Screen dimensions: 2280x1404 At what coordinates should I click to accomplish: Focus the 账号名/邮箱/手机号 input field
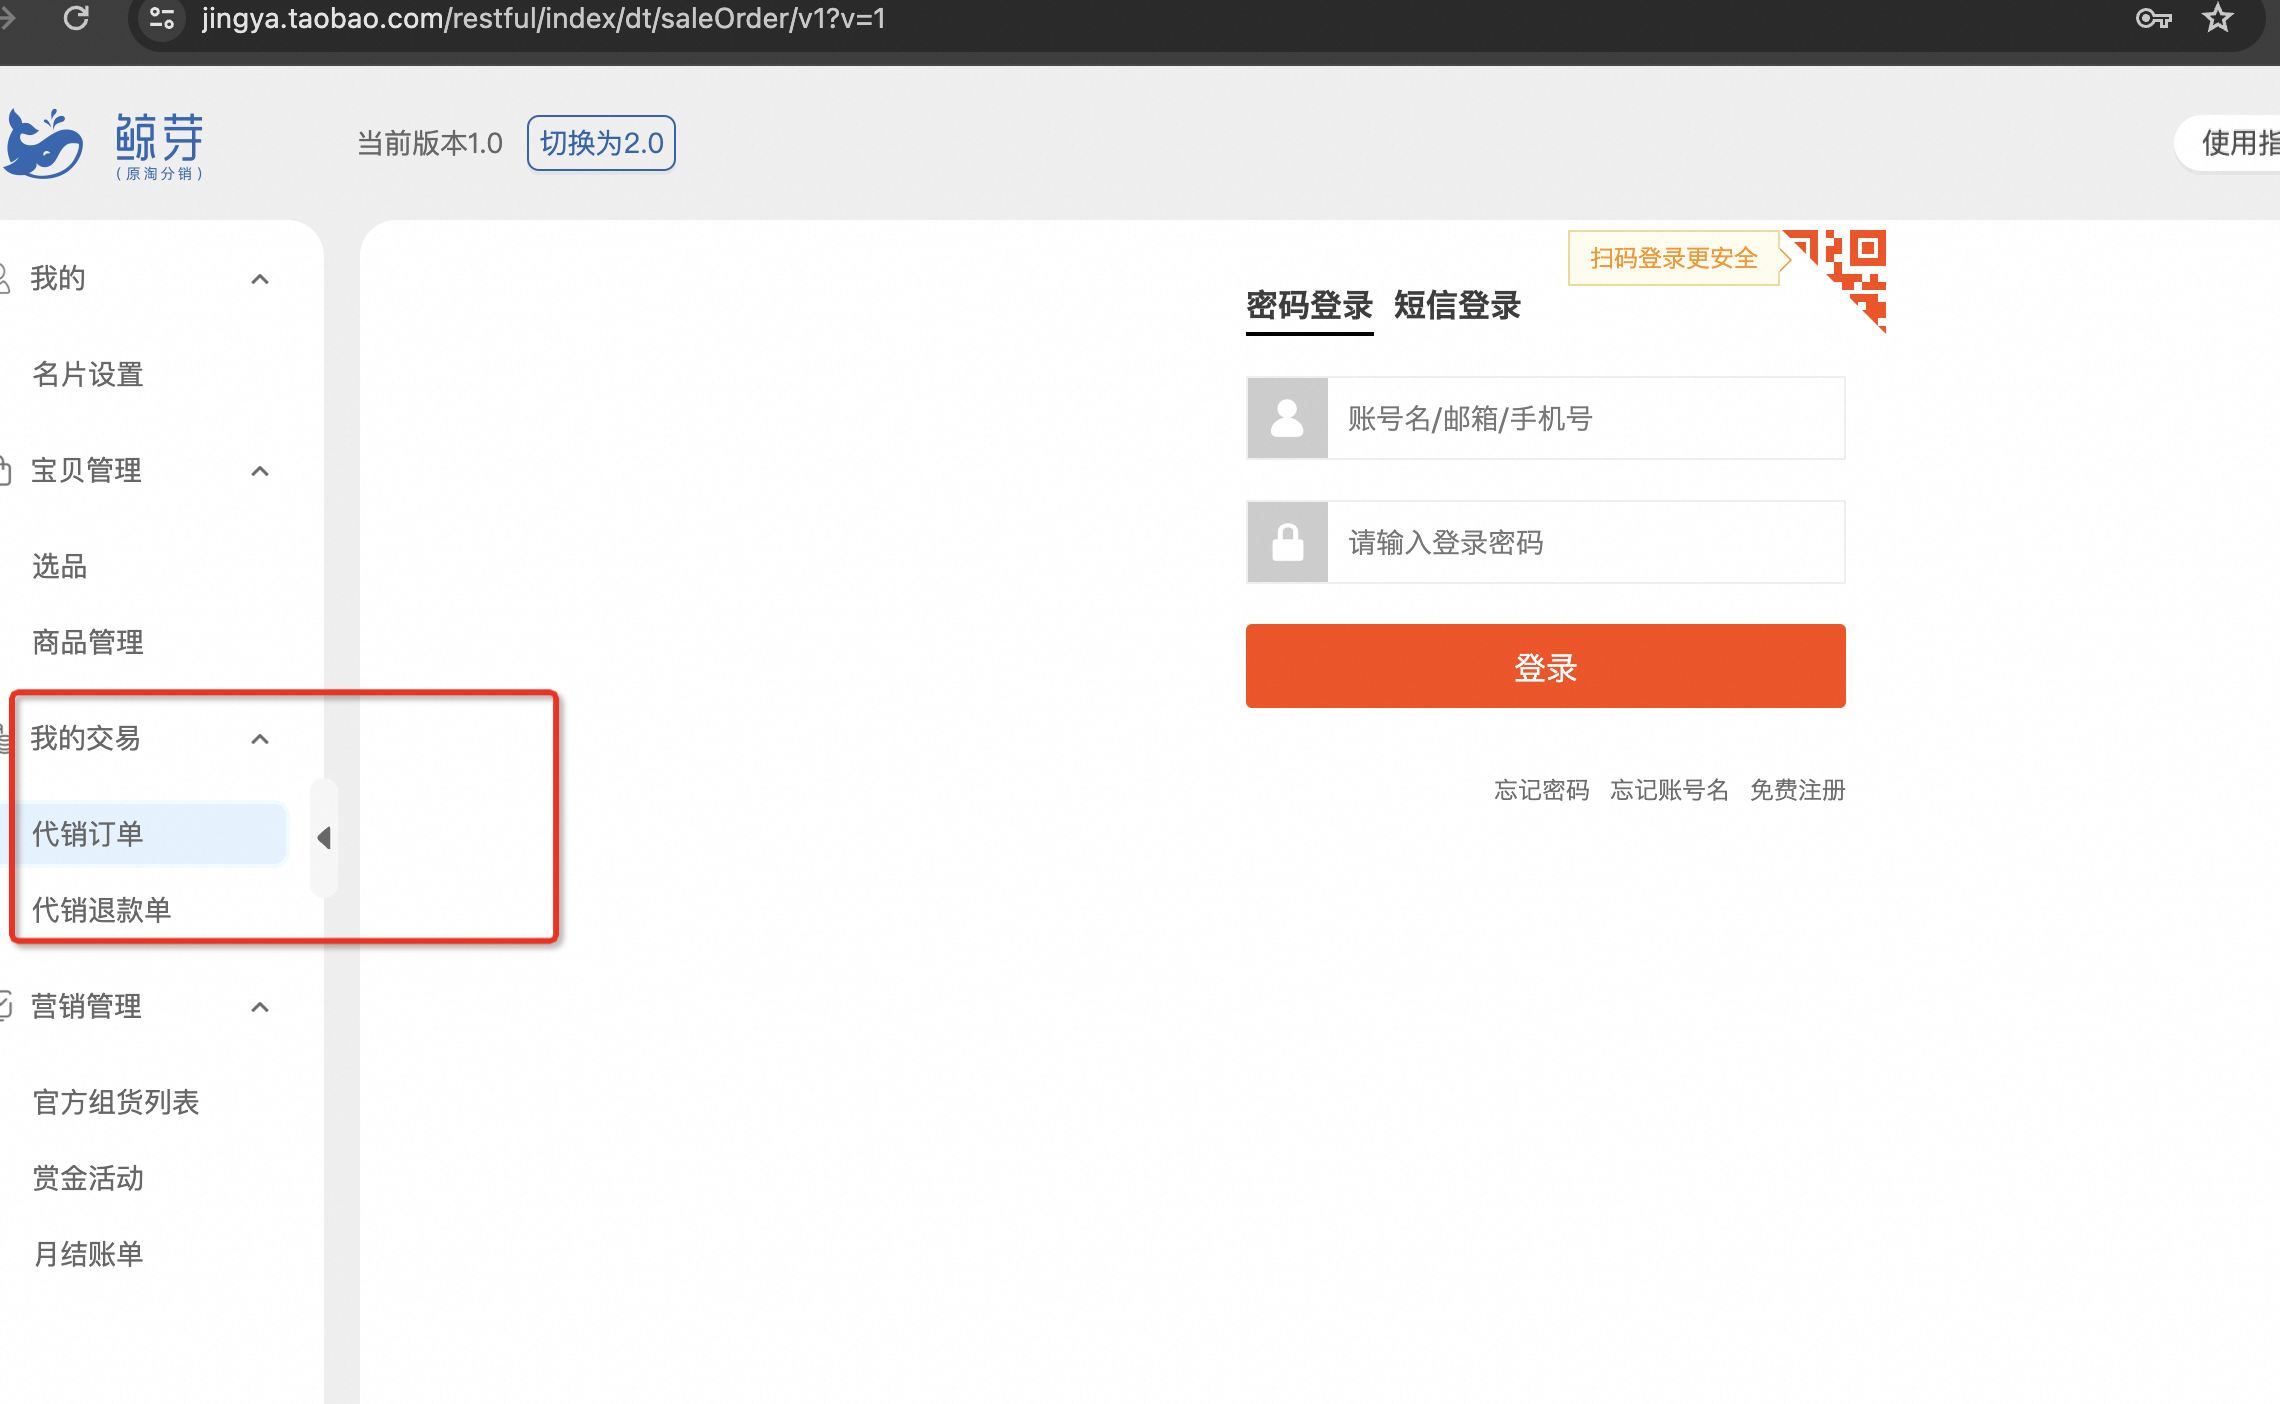click(1586, 418)
